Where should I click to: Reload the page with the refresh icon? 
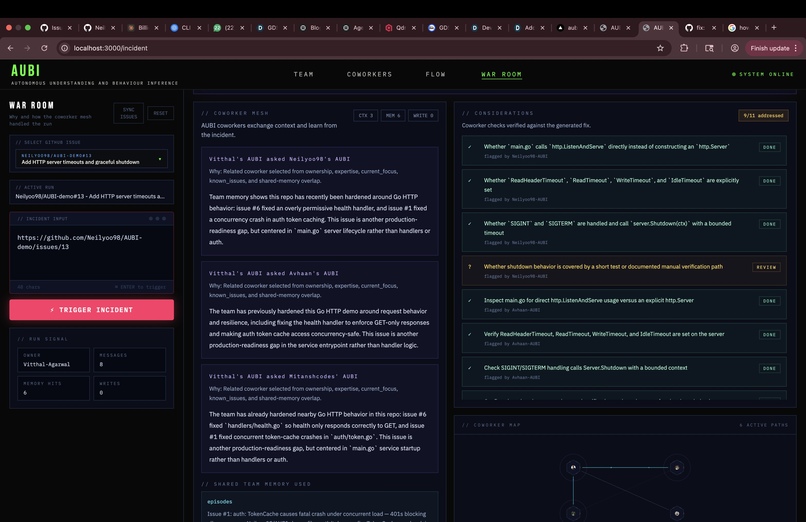point(44,48)
